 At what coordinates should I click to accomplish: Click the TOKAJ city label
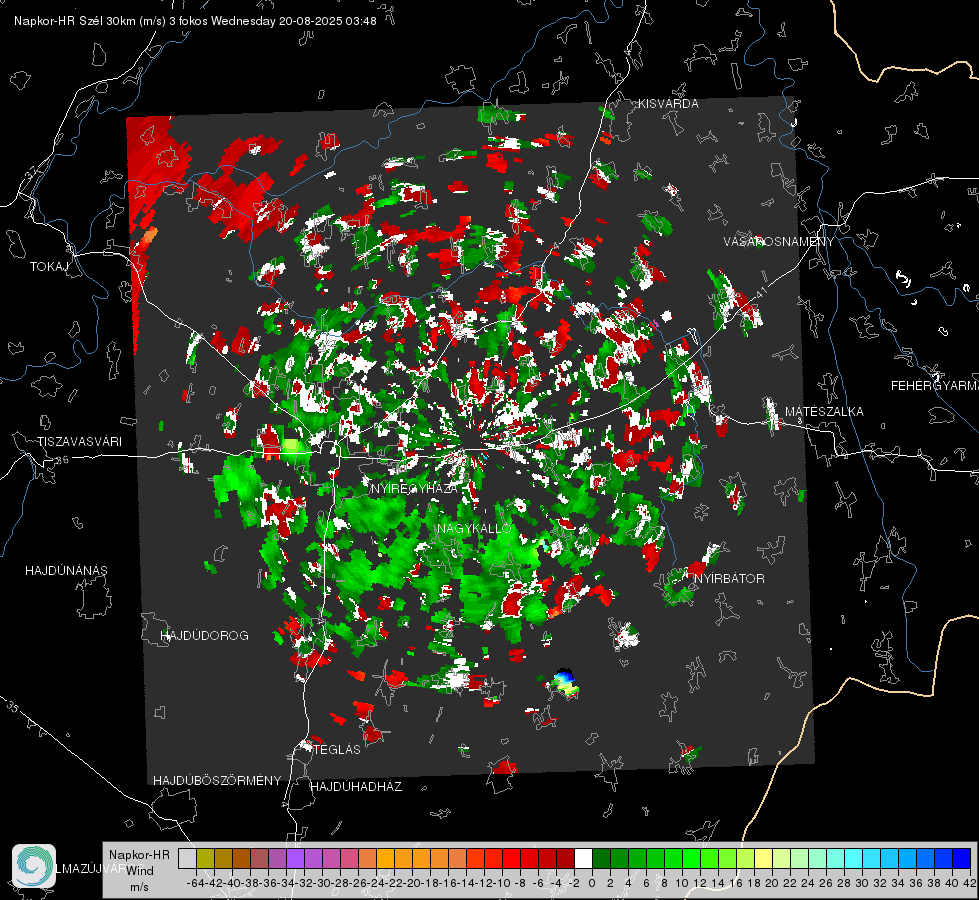(x=49, y=267)
